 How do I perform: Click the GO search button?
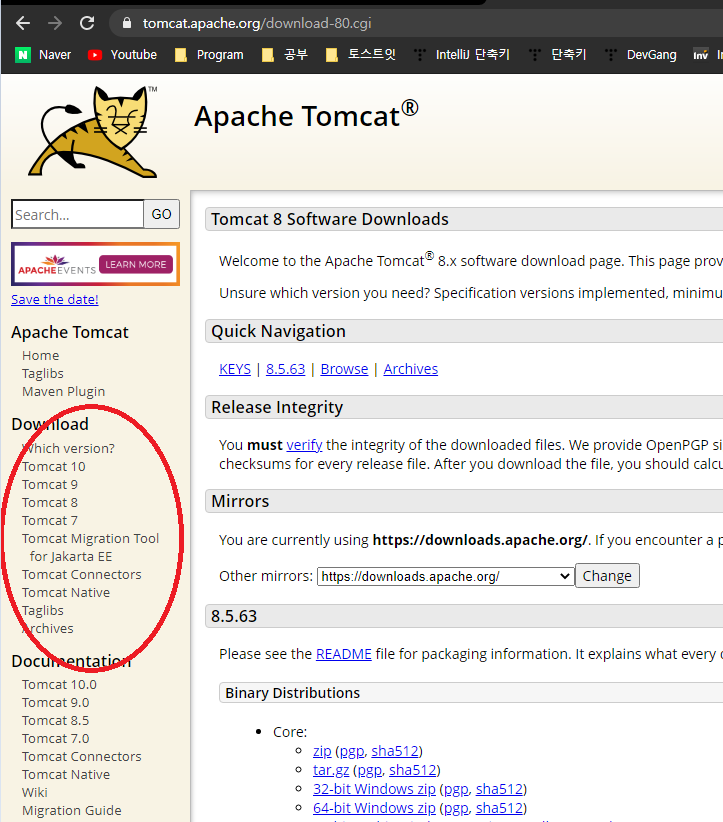click(161, 214)
